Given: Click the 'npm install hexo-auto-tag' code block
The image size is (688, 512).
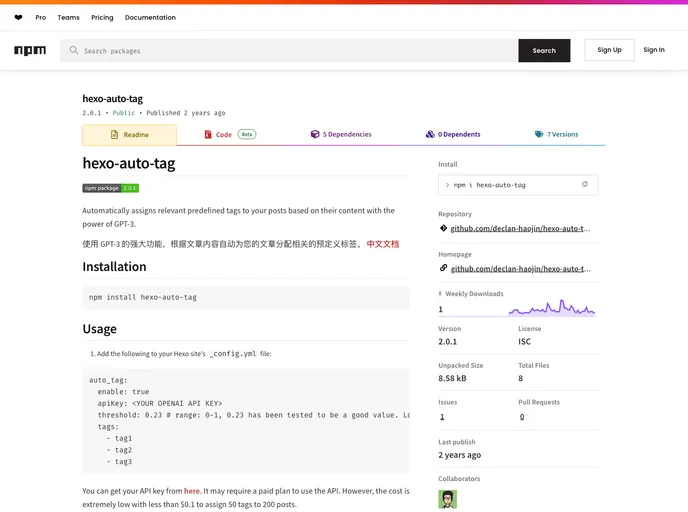Looking at the screenshot, I should click(x=246, y=297).
